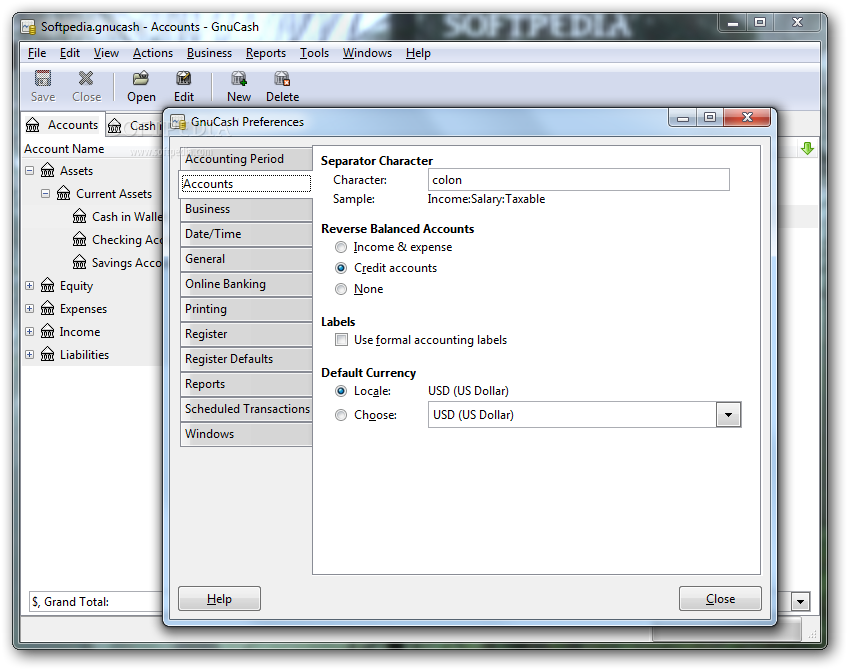Open the Help menu
The image size is (848, 670).
tap(418, 53)
